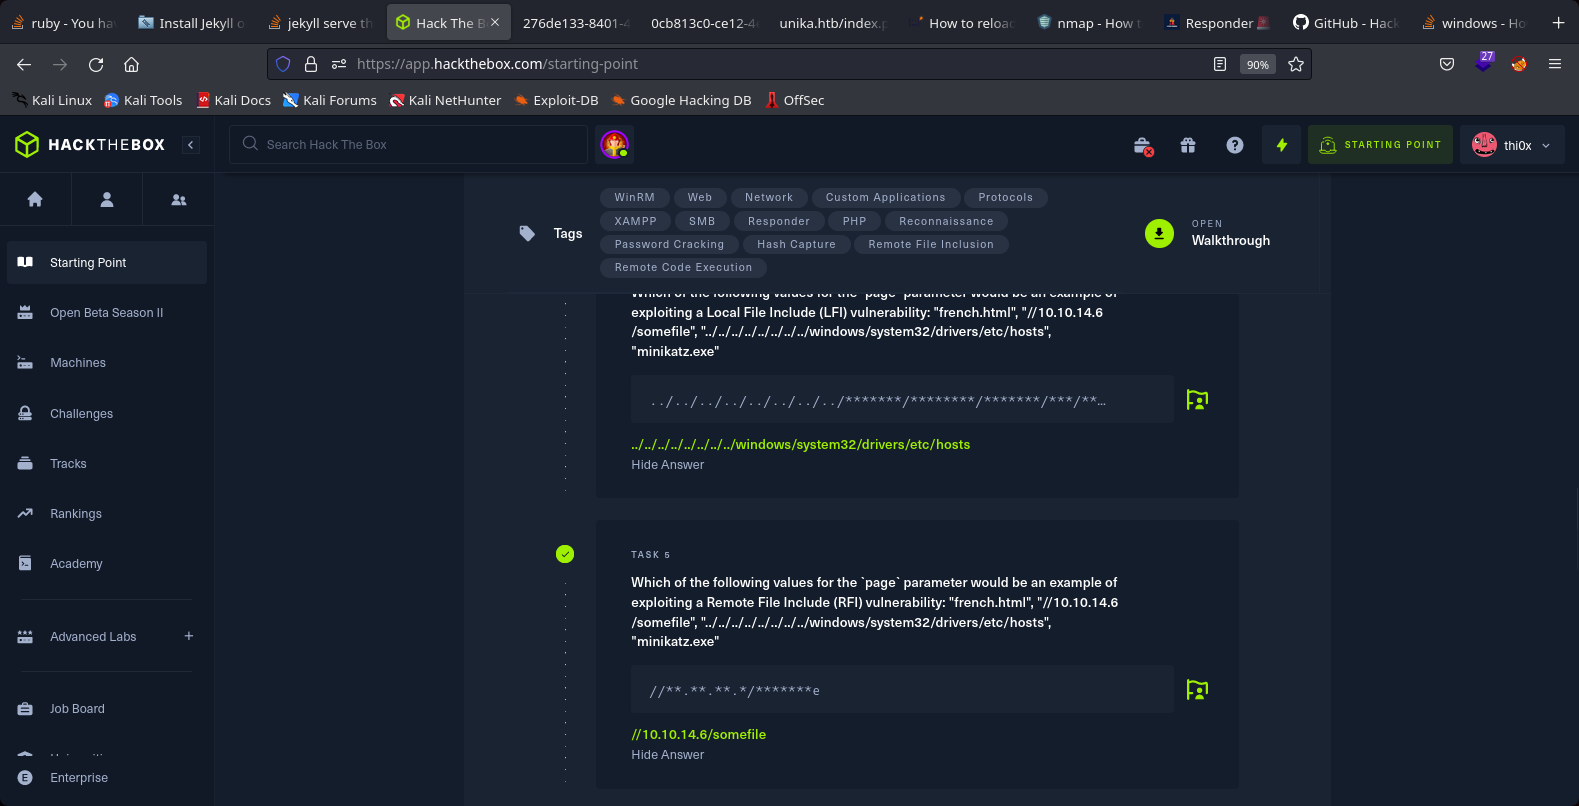Open the thi0x user dropdown
The height and width of the screenshot is (806, 1579).
tap(1512, 145)
